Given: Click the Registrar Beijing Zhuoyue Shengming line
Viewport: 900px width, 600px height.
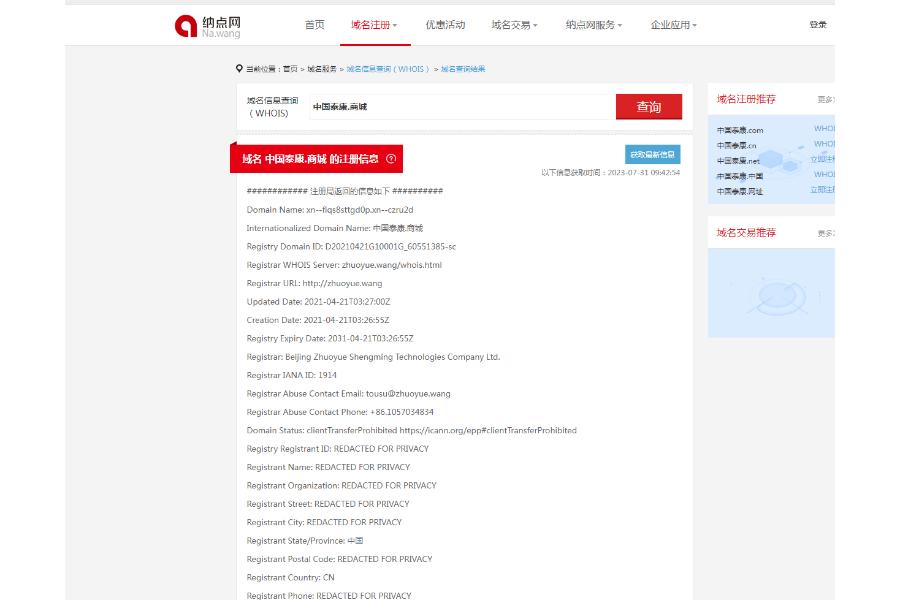Looking at the screenshot, I should pos(373,357).
